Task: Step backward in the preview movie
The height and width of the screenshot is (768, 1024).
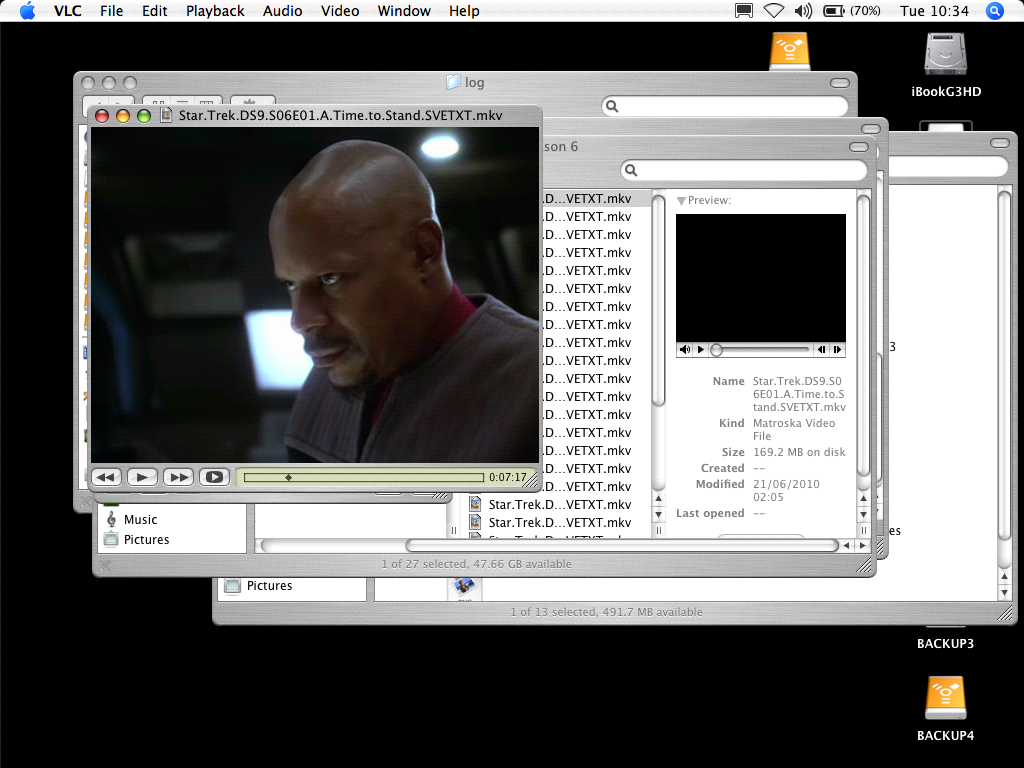Action: coord(822,349)
